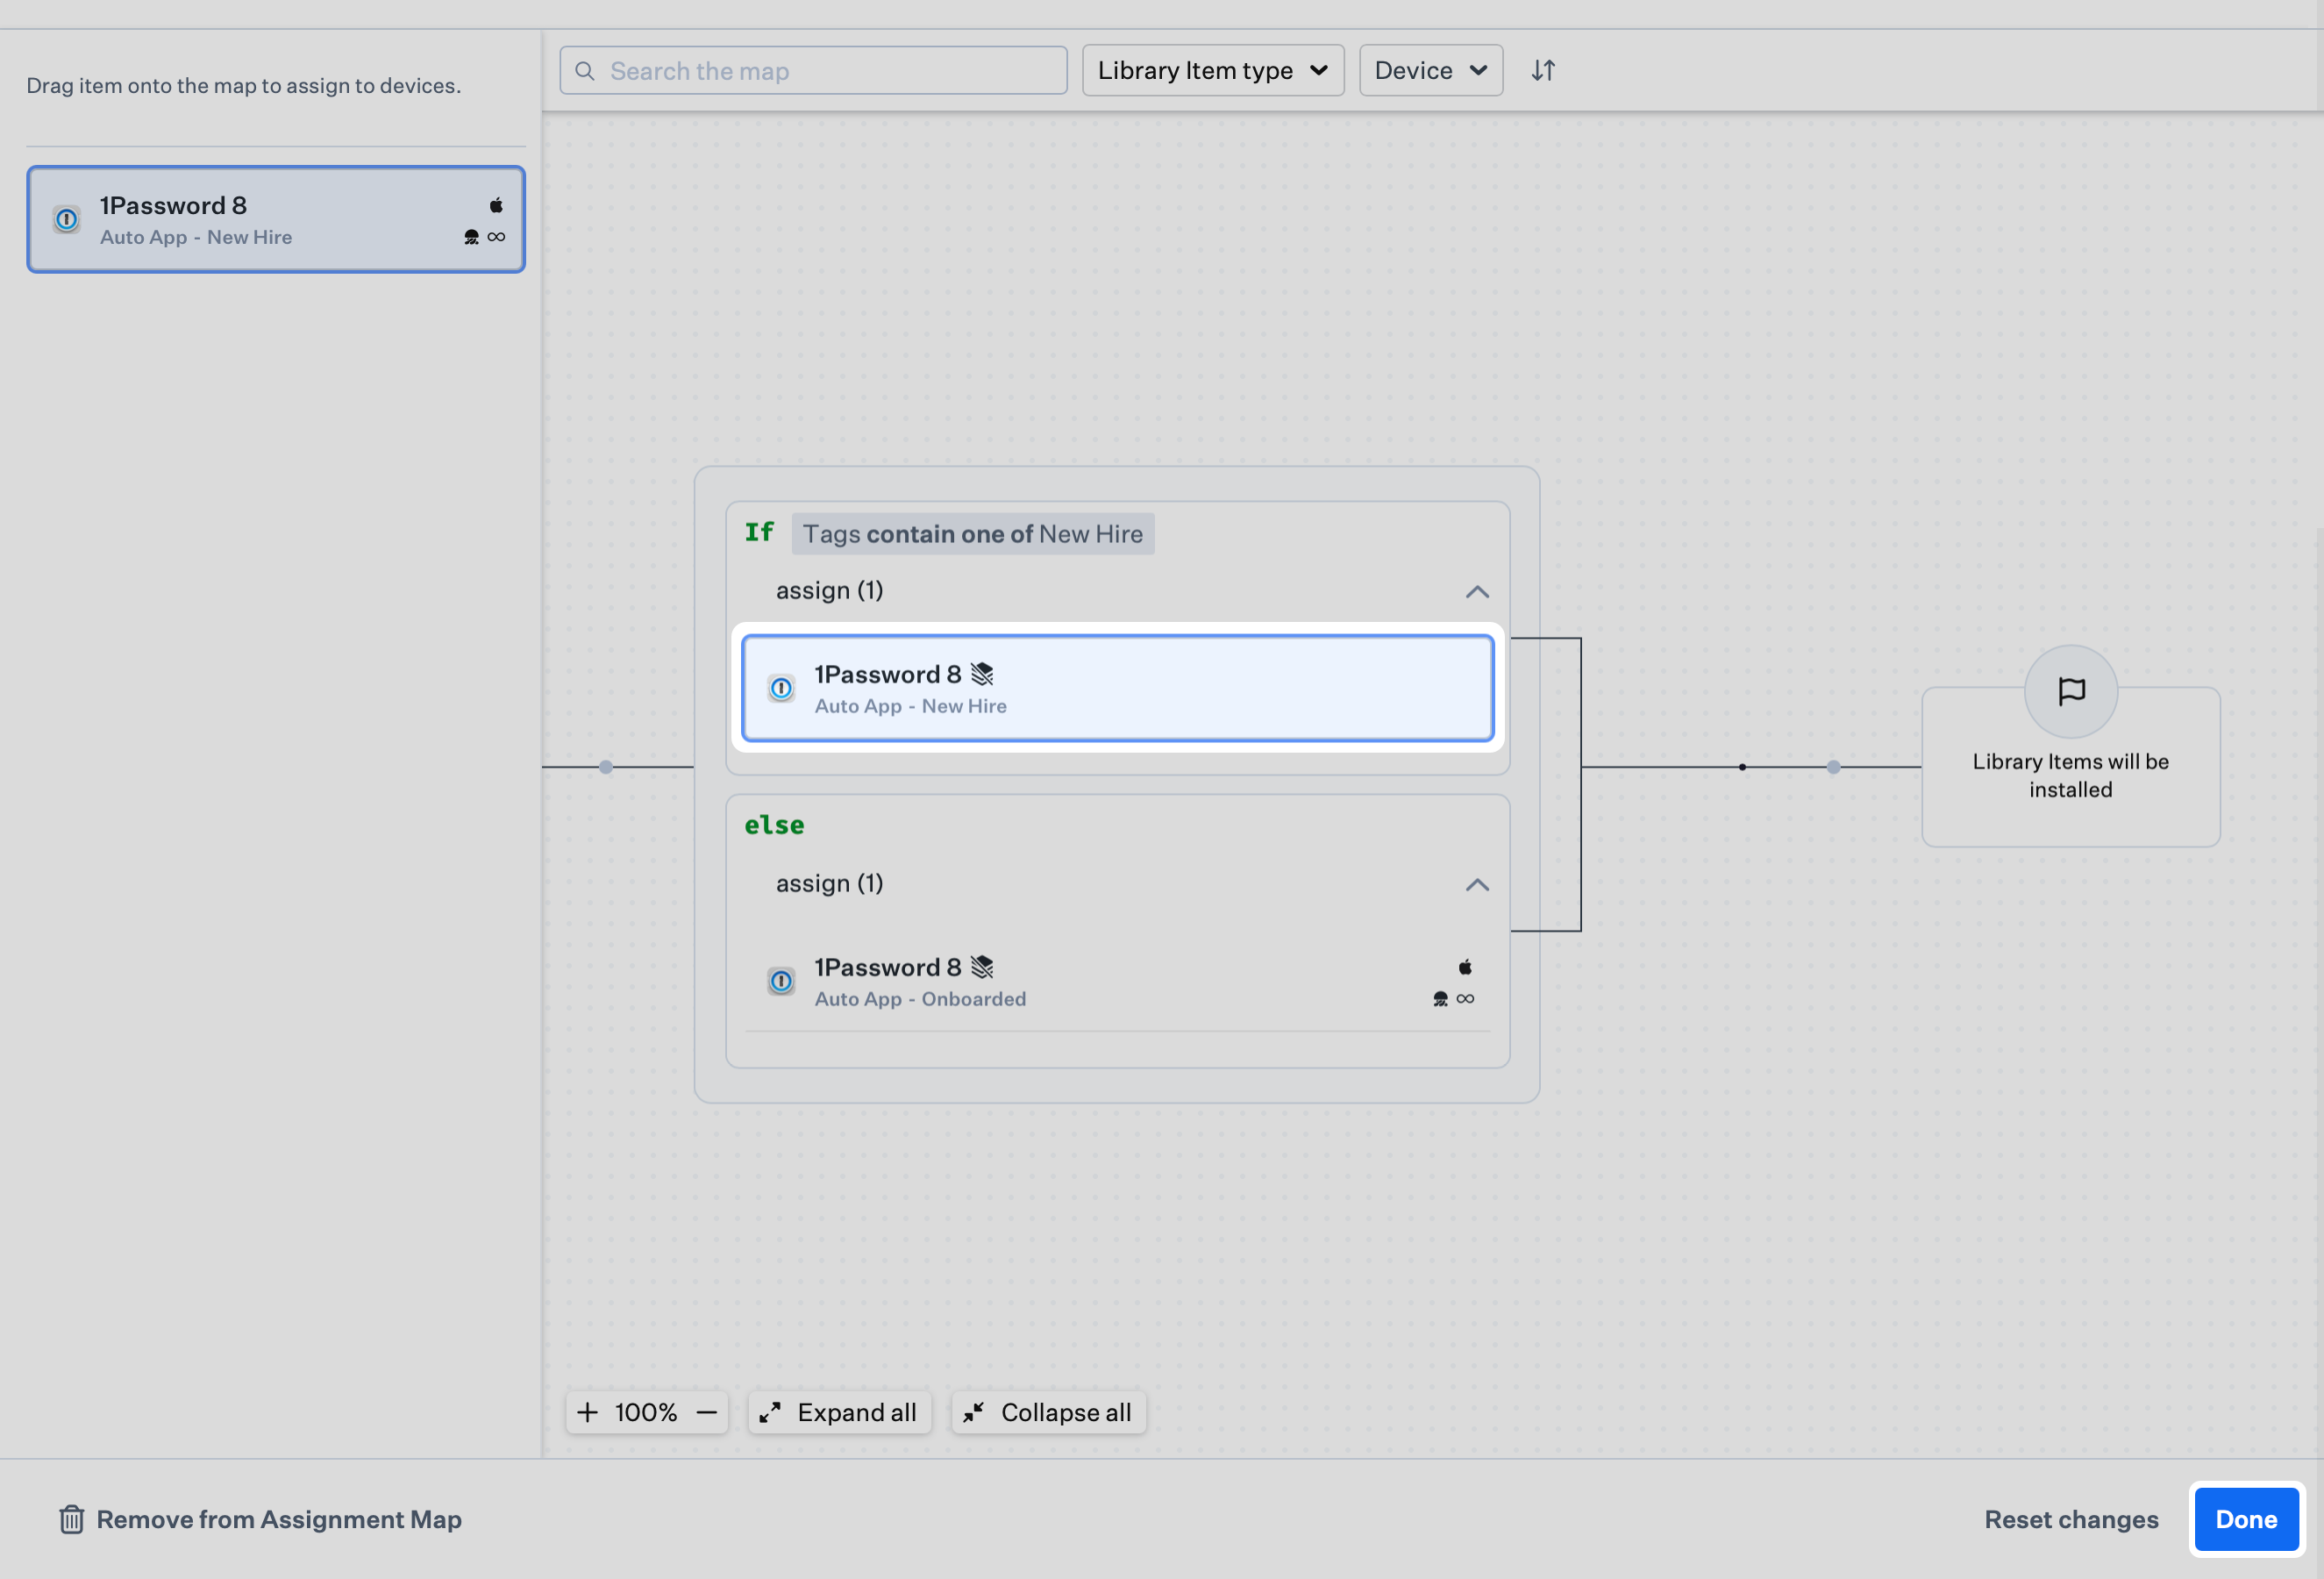This screenshot has width=2324, height=1579.
Task: Click the connector dot left of the If block
Action: (606, 767)
